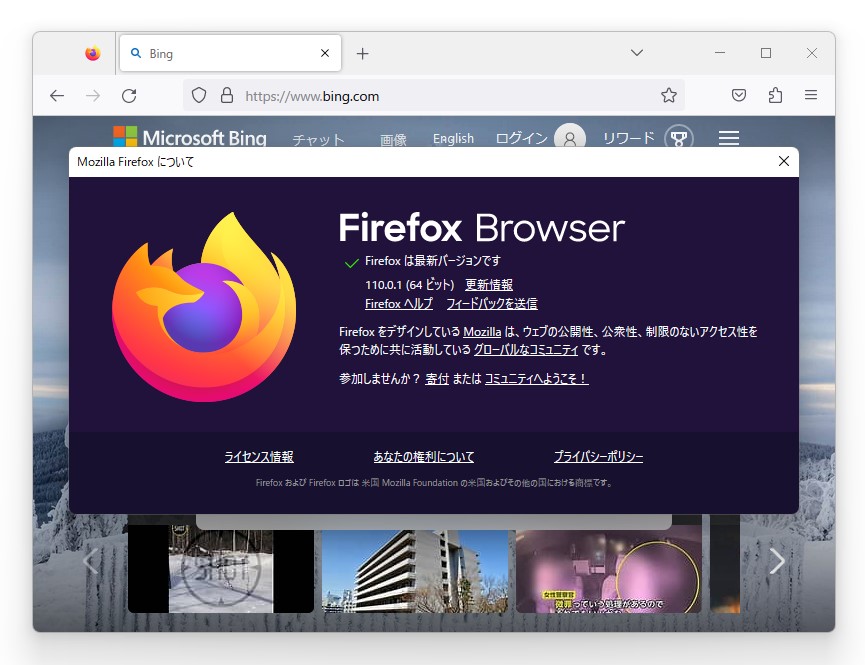Open the Bing hamburger navigation menu
Screen dimensions: 865x665
(x=728, y=139)
